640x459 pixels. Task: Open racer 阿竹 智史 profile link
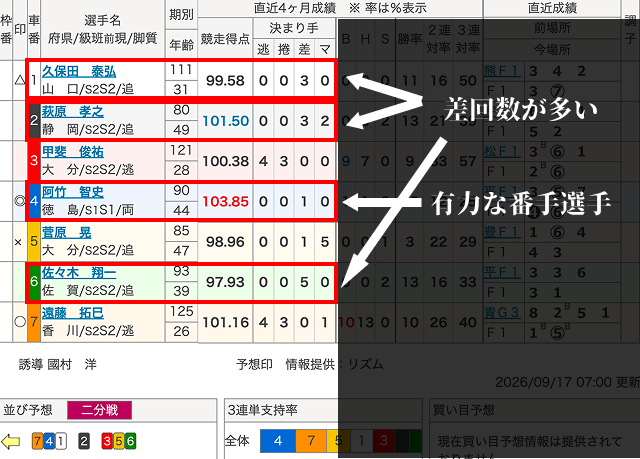(73, 192)
